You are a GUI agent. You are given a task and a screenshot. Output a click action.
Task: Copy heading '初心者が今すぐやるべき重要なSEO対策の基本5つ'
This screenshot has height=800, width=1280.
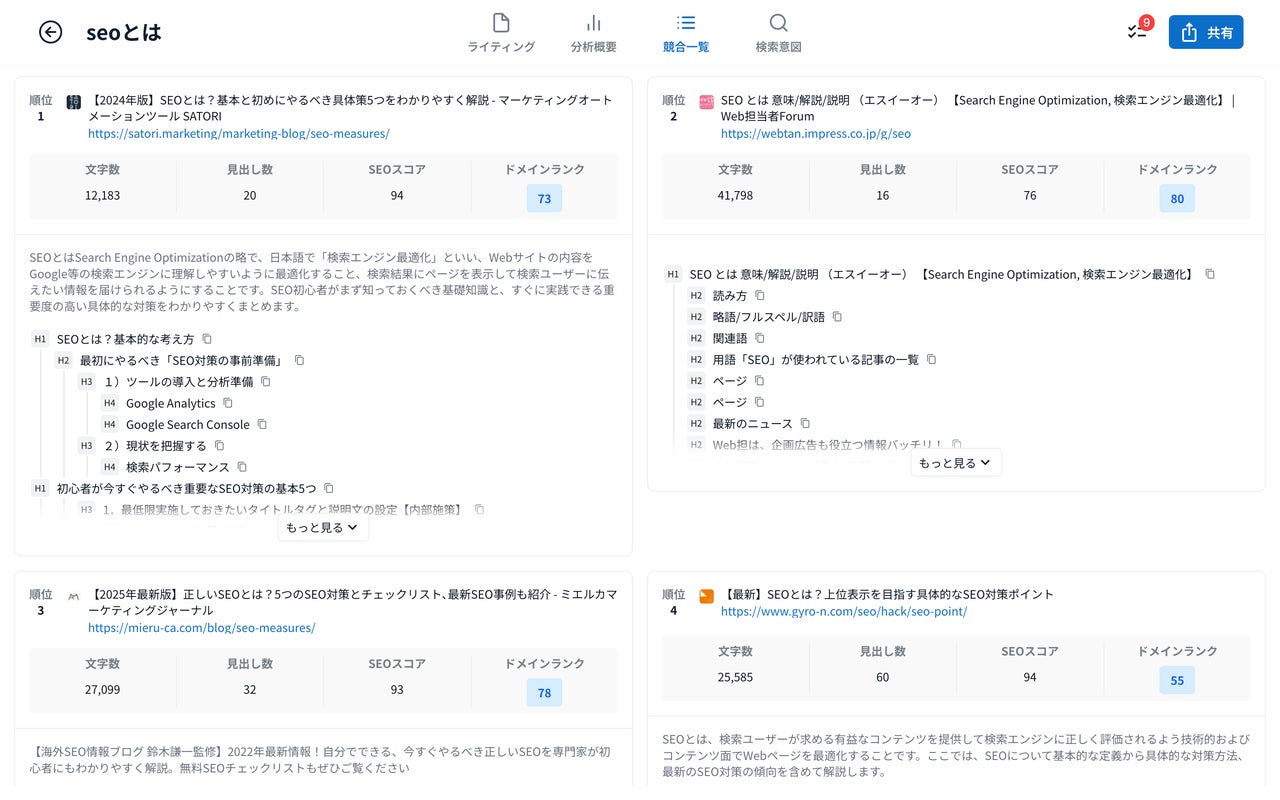(329, 488)
